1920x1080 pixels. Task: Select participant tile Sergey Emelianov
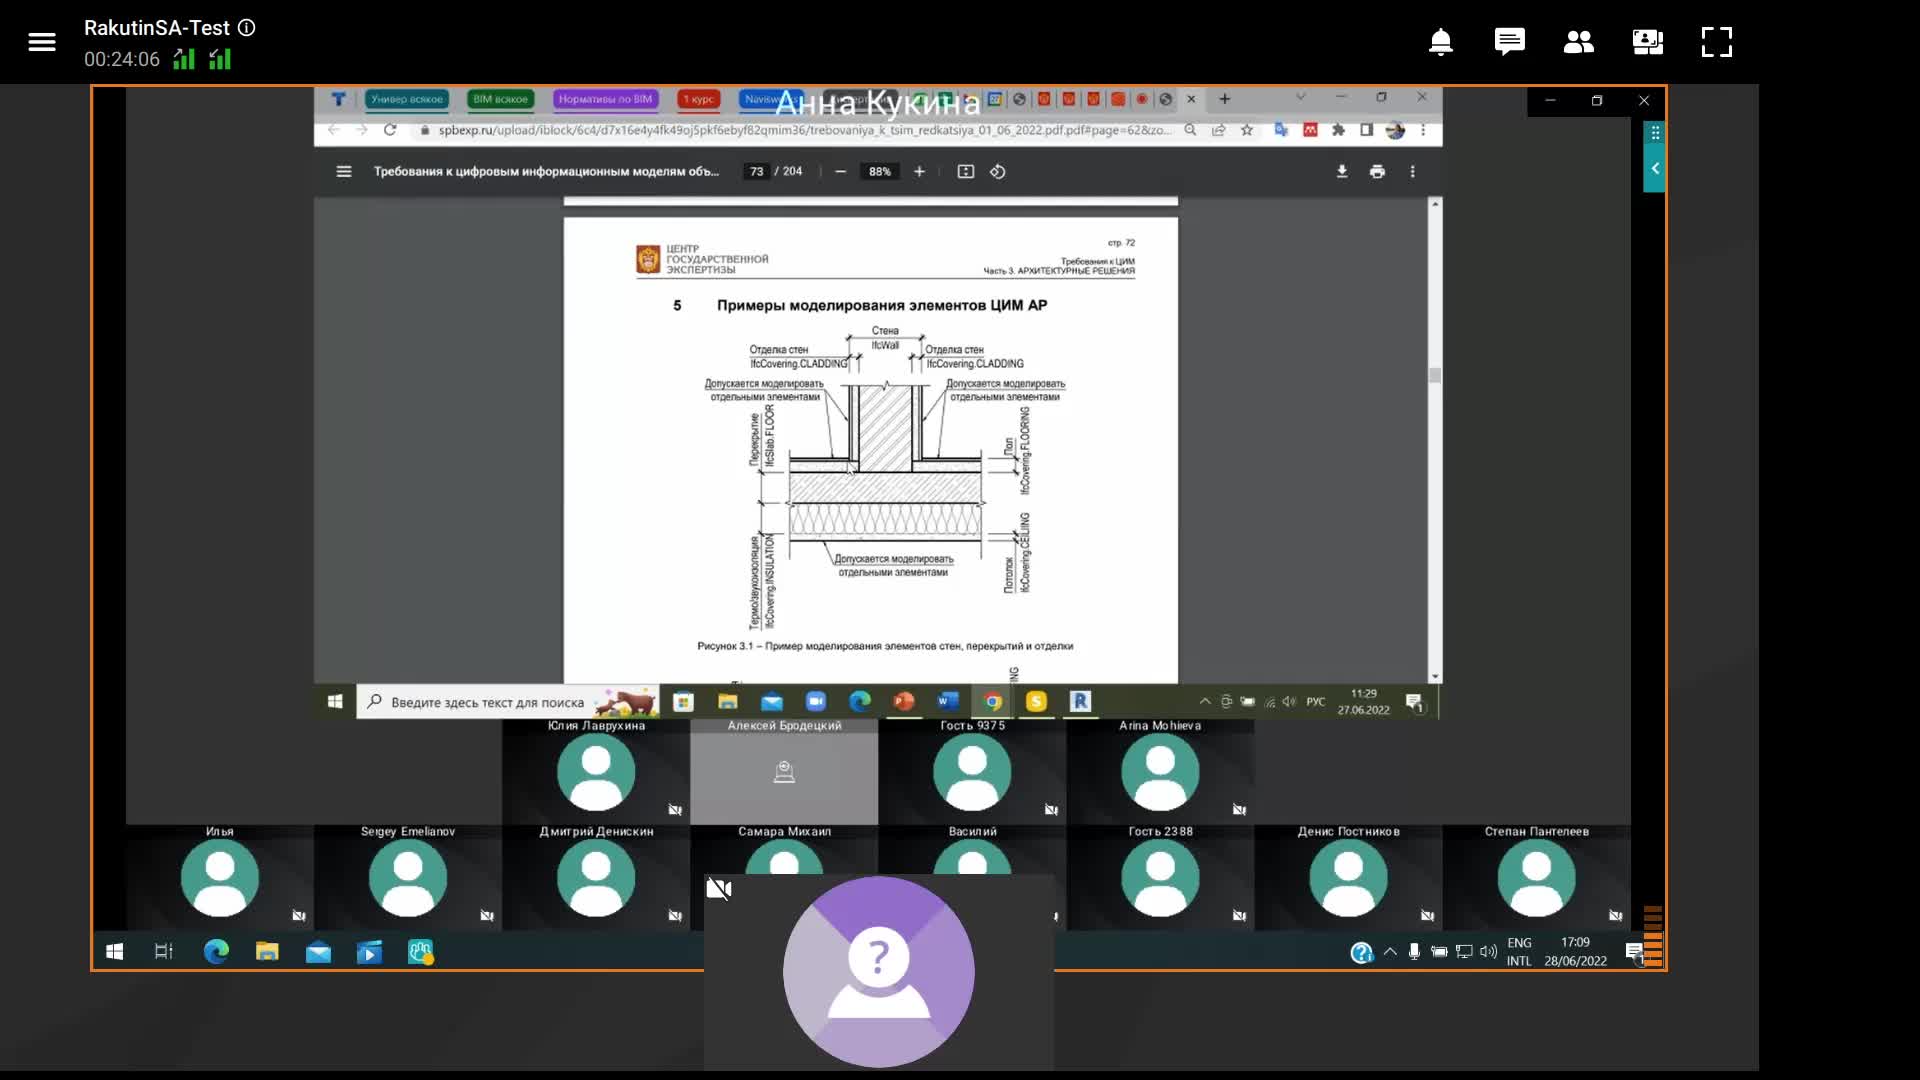[x=408, y=877]
